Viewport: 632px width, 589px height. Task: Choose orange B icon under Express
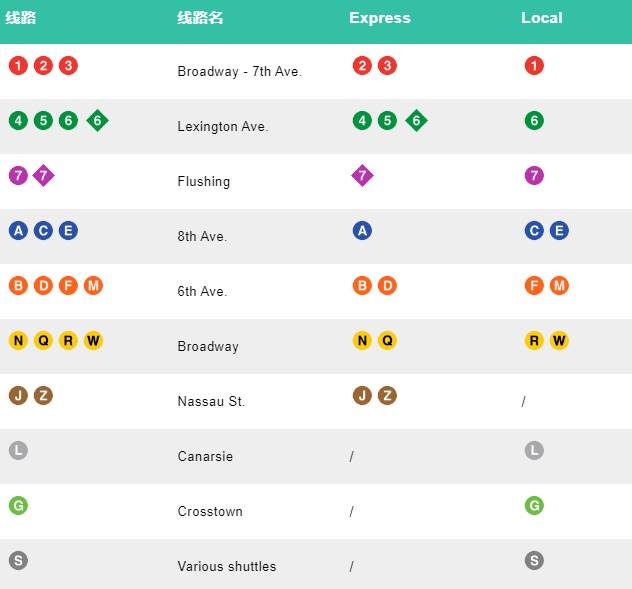(x=362, y=286)
